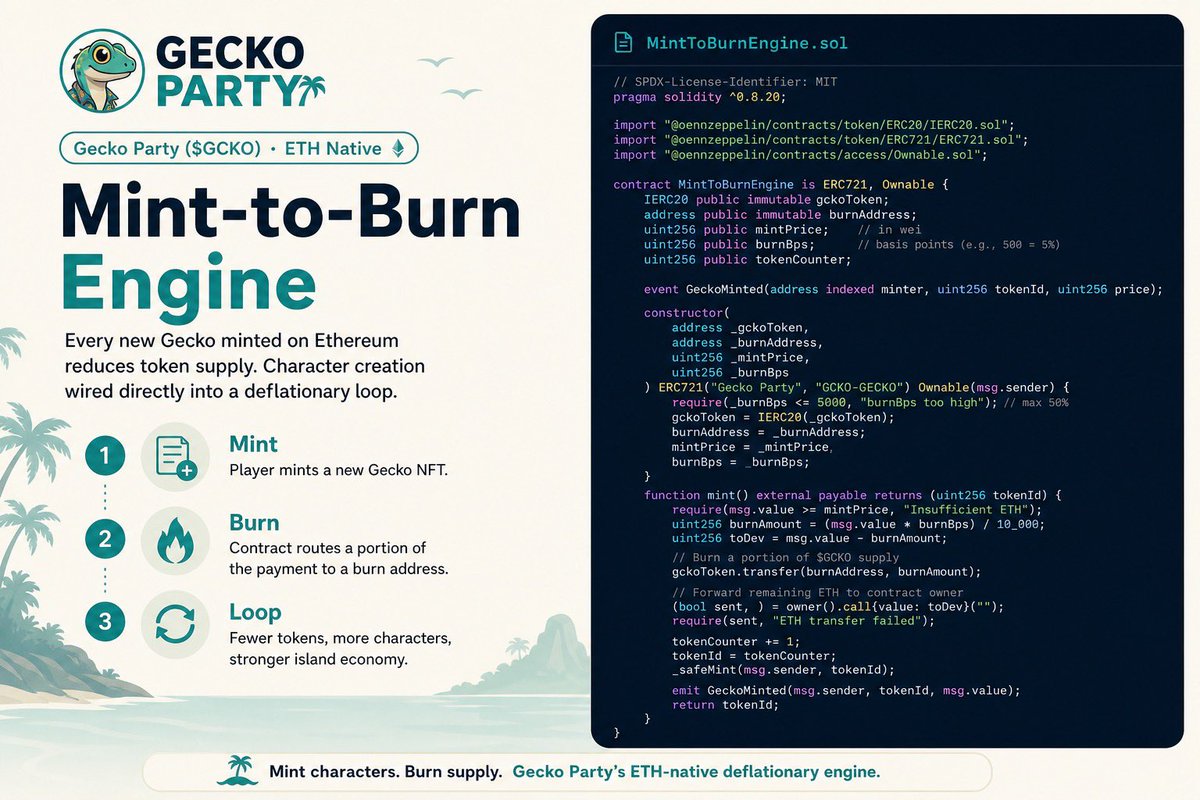Click the 'constructor(' line
Screen dimensions: 1200x800
pyautogui.click(x=689, y=313)
